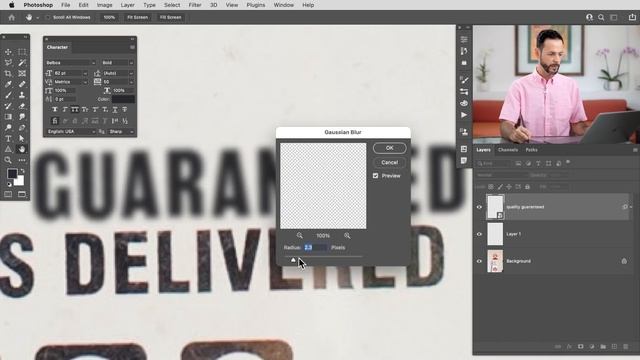Open the English: USA language dropdown
Screen dimensions: 640x360
click(71, 131)
